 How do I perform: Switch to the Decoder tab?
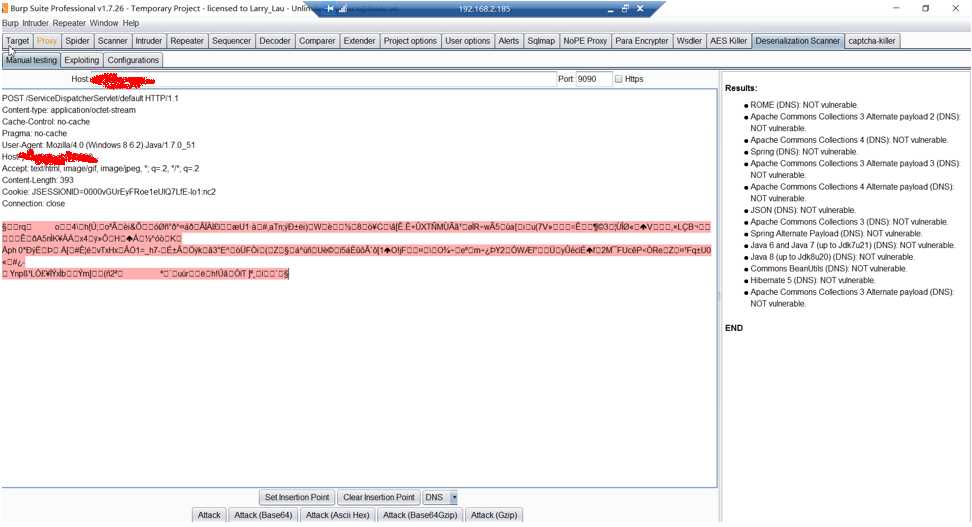point(275,41)
